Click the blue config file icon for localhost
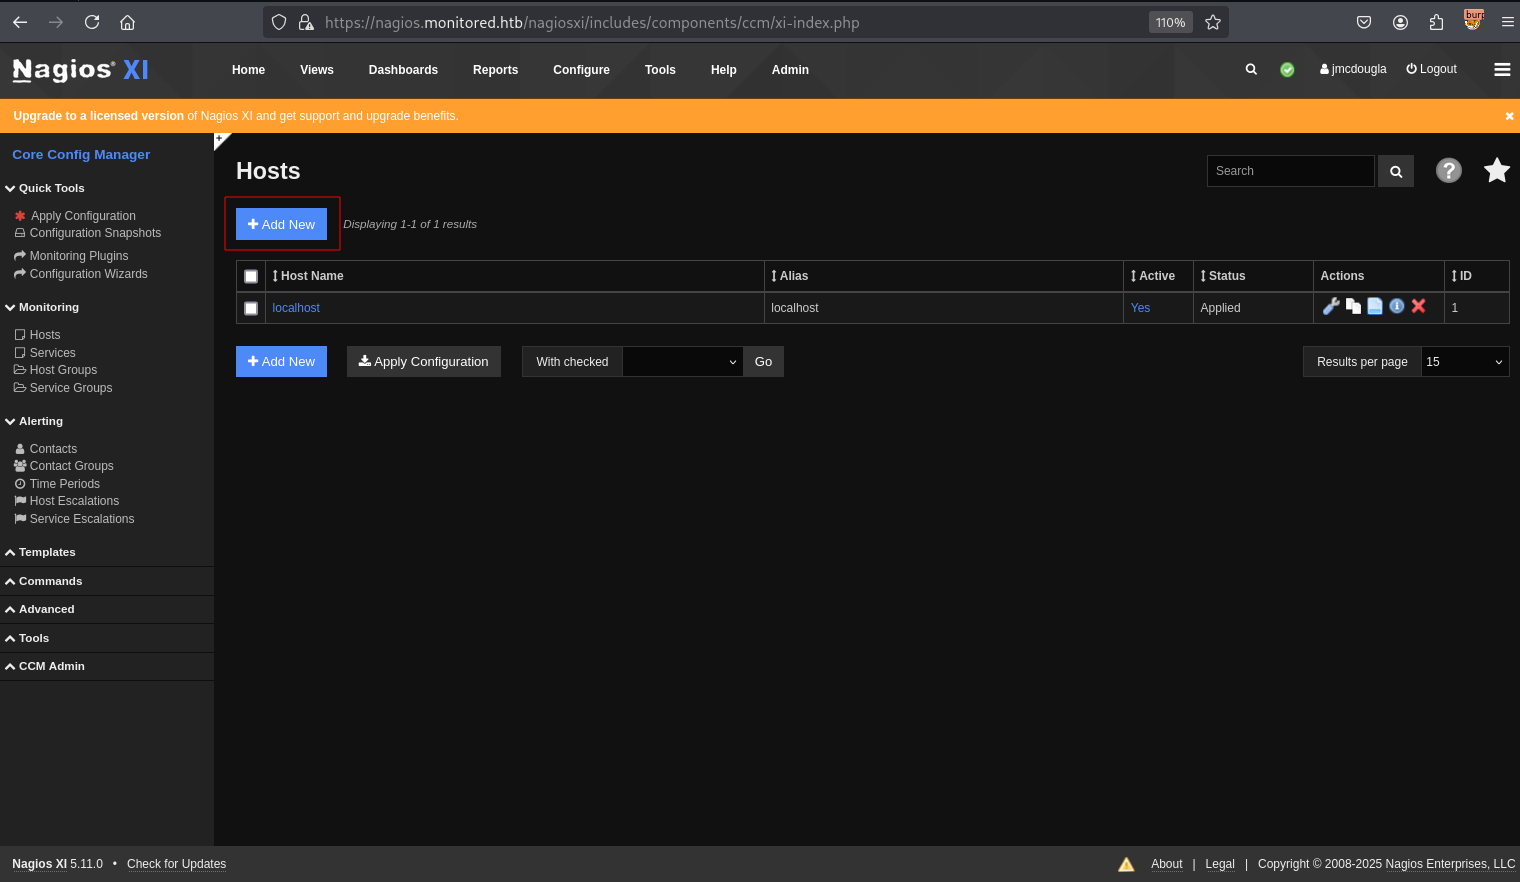This screenshot has width=1520, height=882. (1375, 306)
